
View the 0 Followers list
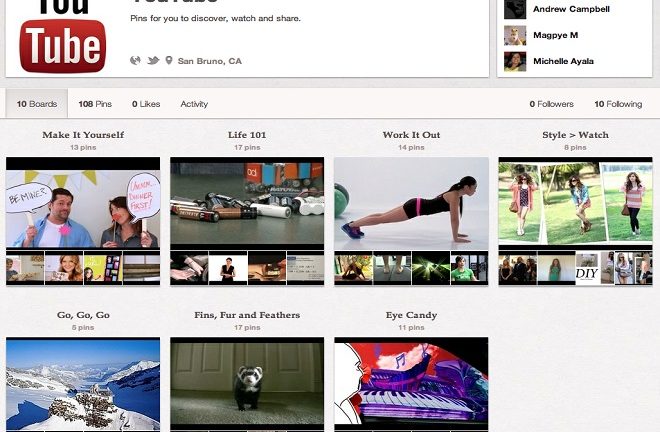pyautogui.click(x=551, y=104)
